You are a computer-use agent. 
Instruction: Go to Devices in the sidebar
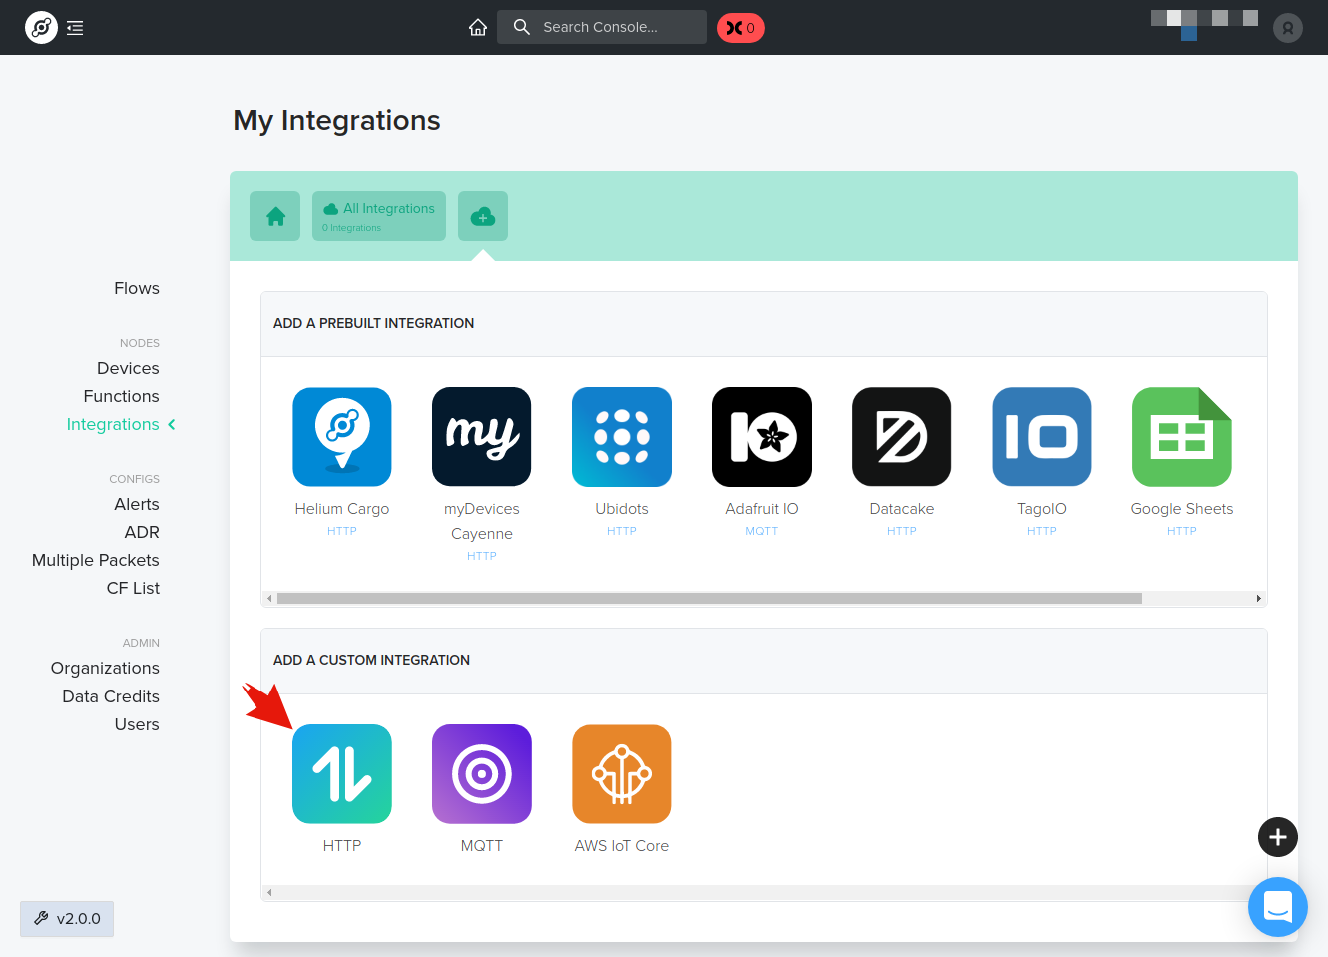click(128, 368)
